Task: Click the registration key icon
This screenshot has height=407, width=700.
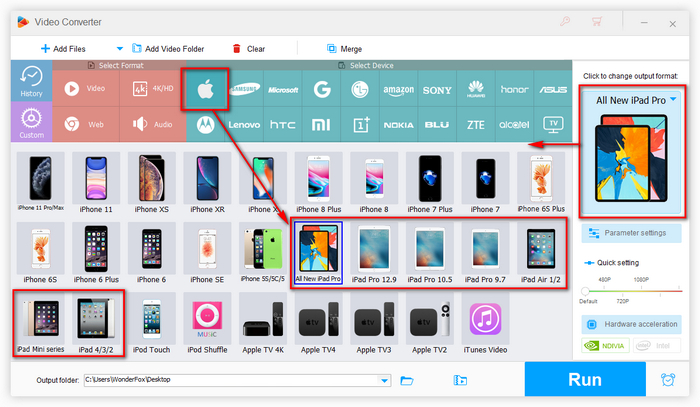Action: 565,21
